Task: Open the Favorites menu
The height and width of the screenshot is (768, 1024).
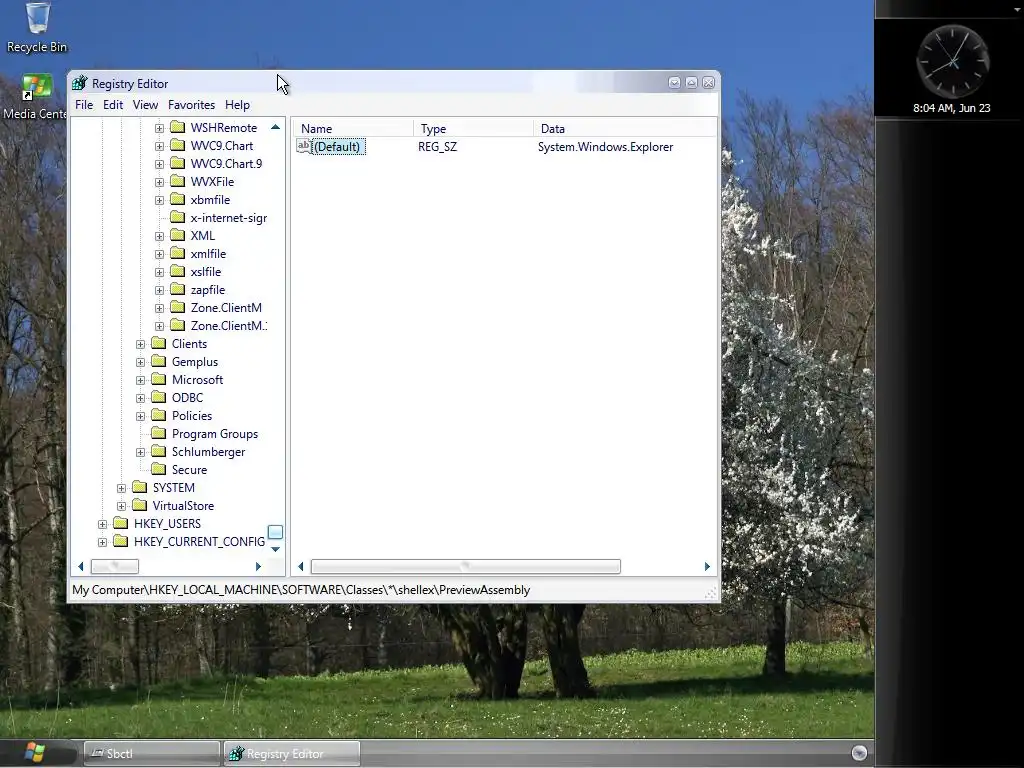Action: [191, 104]
